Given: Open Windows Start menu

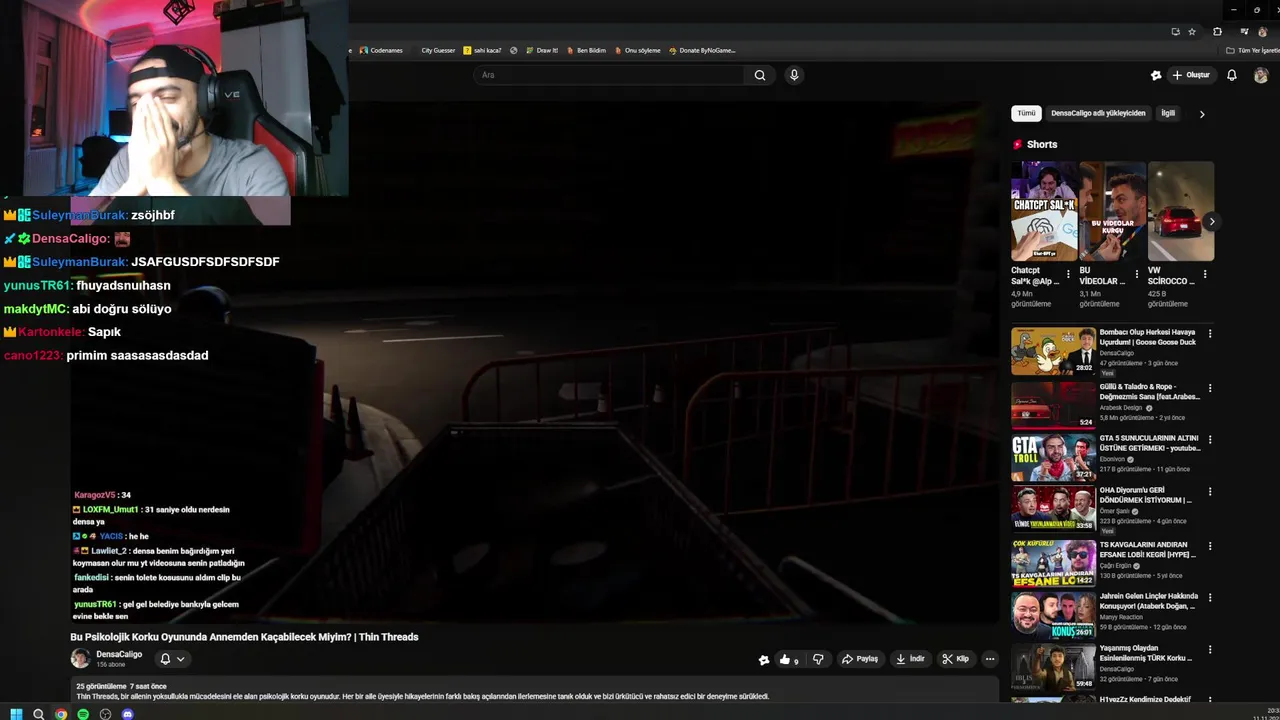Looking at the screenshot, I should click(x=16, y=714).
